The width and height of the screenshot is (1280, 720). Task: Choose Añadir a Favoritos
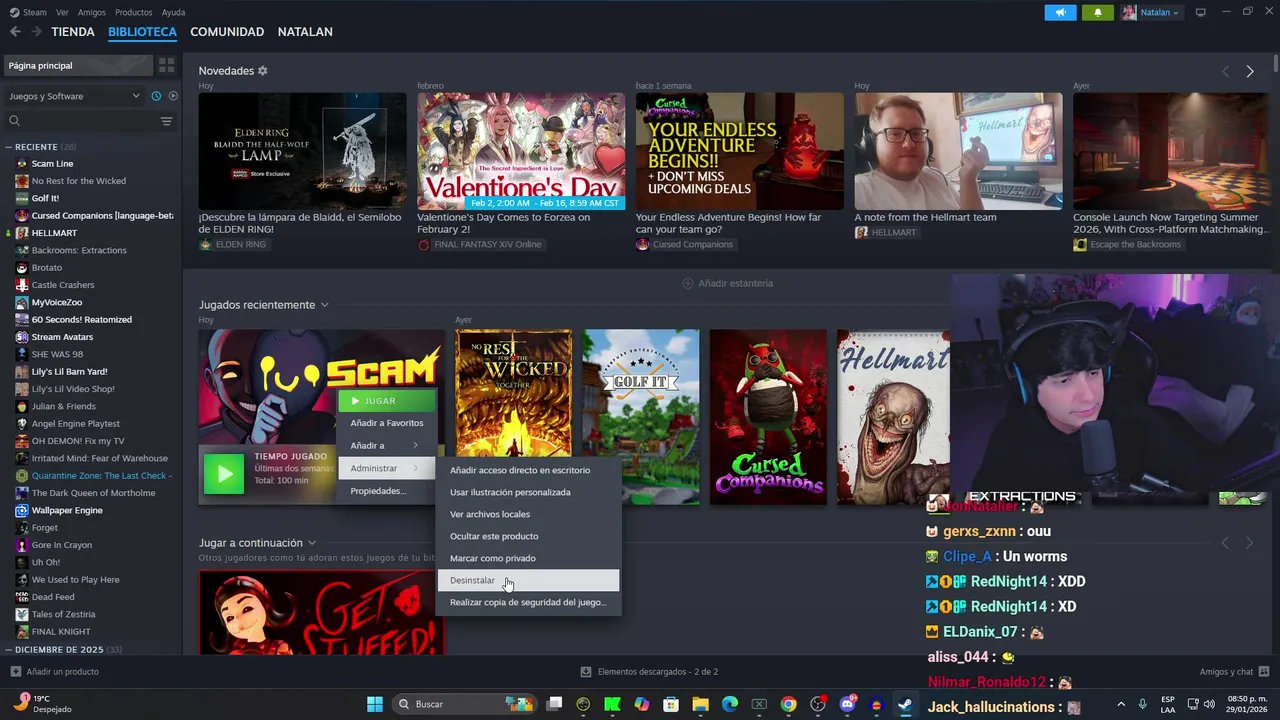click(386, 423)
